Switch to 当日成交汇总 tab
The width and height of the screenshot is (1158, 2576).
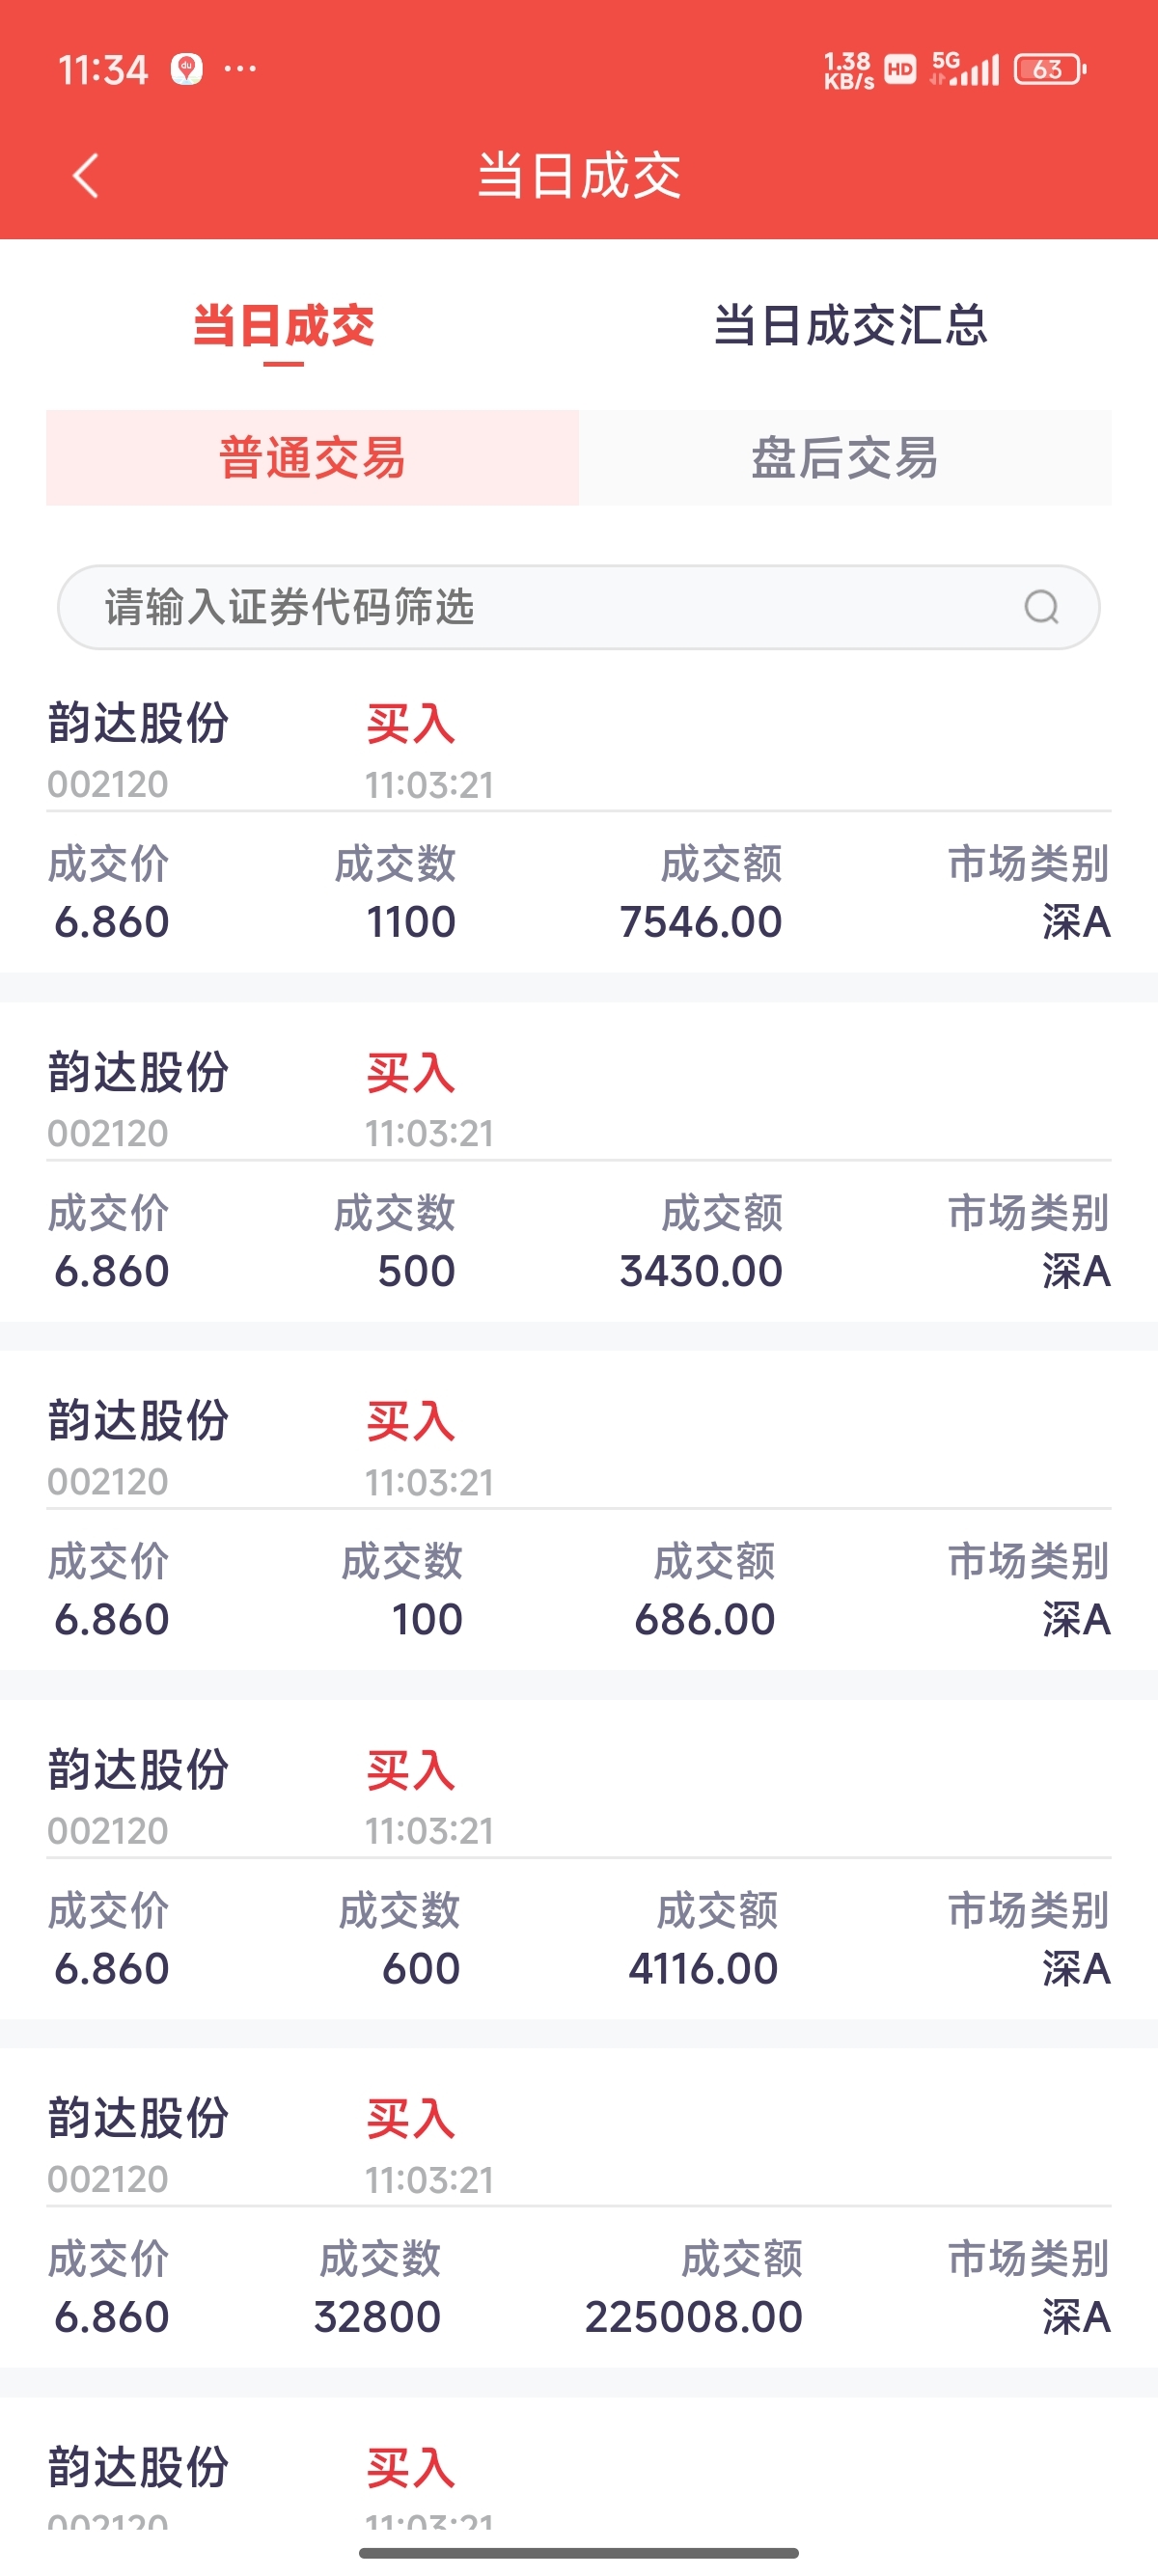(x=849, y=326)
